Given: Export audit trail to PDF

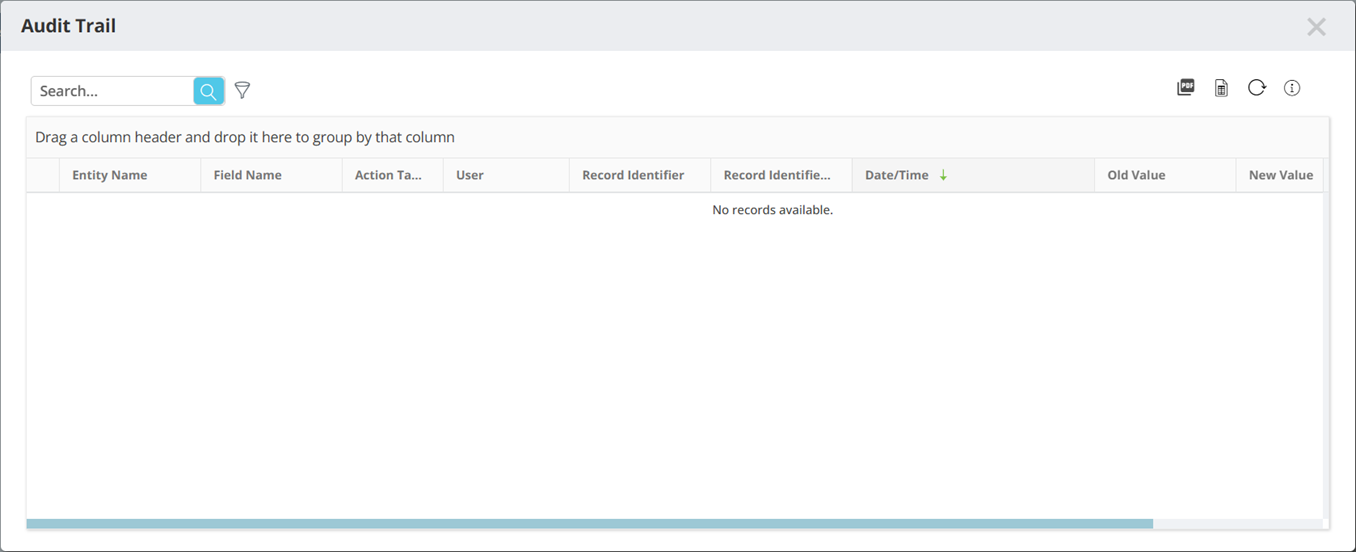Looking at the screenshot, I should [1186, 88].
